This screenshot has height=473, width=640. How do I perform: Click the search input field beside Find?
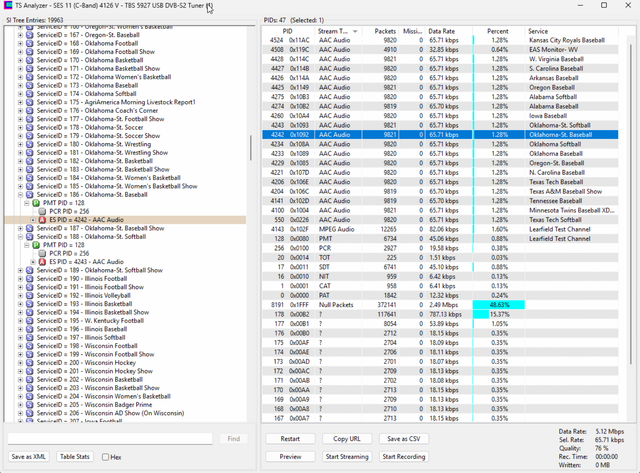[110, 439]
